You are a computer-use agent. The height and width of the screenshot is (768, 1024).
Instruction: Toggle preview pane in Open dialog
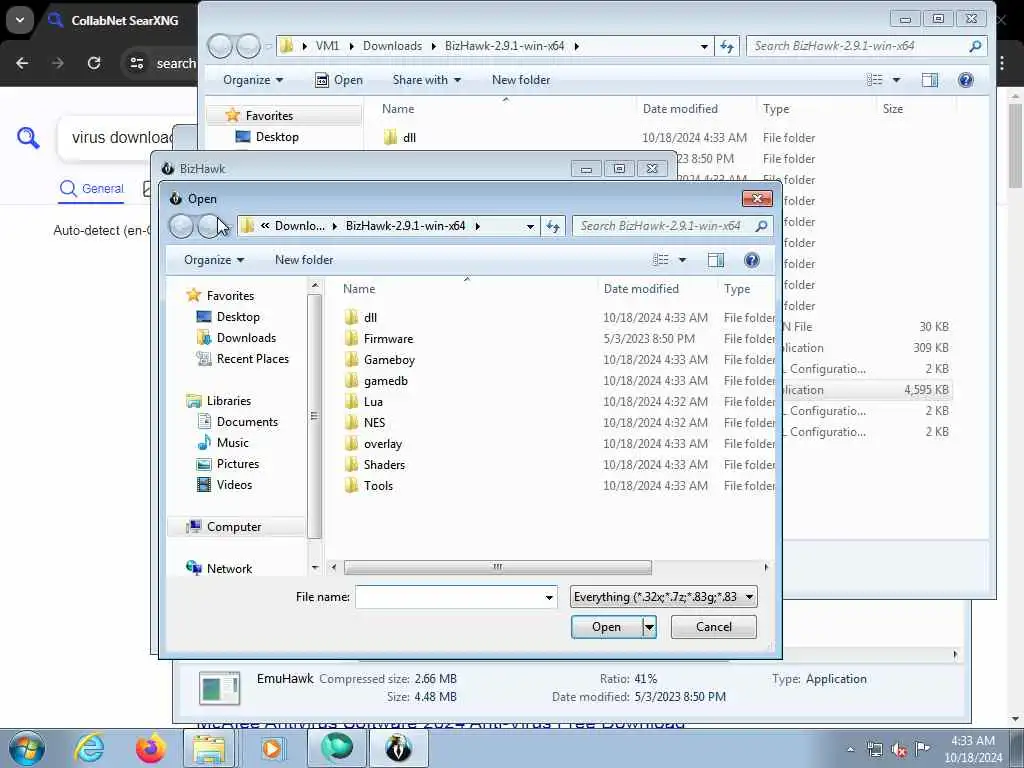[716, 260]
